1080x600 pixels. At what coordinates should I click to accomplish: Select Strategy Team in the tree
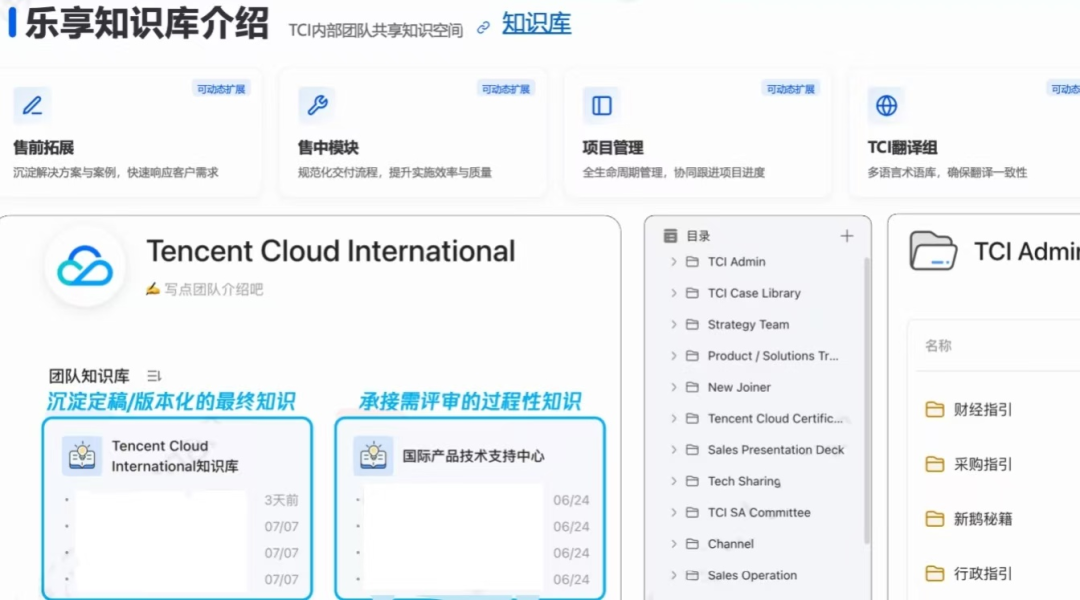coord(748,324)
